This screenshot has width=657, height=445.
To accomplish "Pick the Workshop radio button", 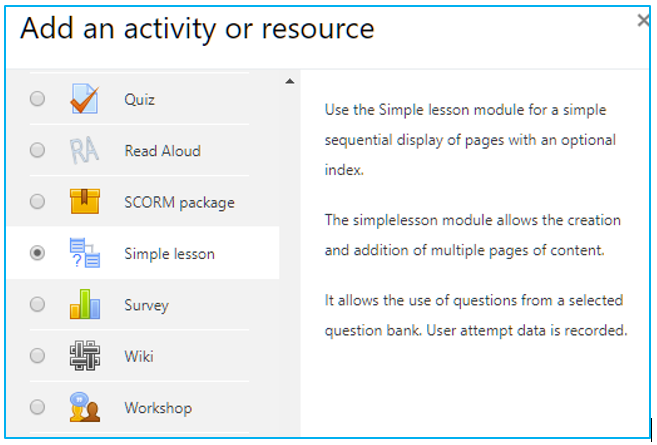I will tap(37, 406).
